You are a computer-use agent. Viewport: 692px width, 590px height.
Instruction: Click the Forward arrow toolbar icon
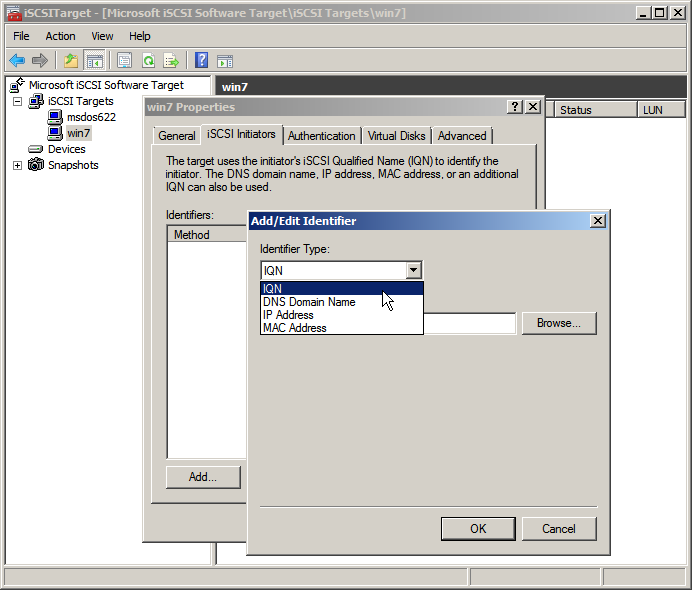pos(40,61)
